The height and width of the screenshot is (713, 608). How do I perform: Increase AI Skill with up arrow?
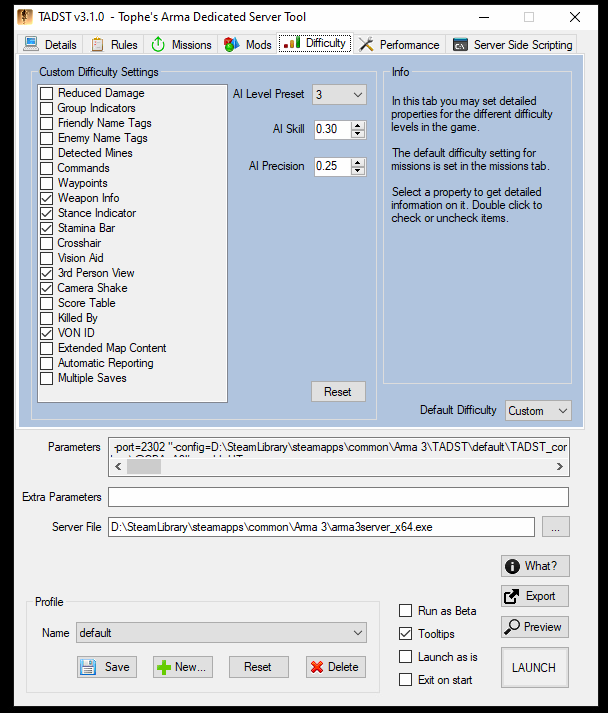[358, 126]
